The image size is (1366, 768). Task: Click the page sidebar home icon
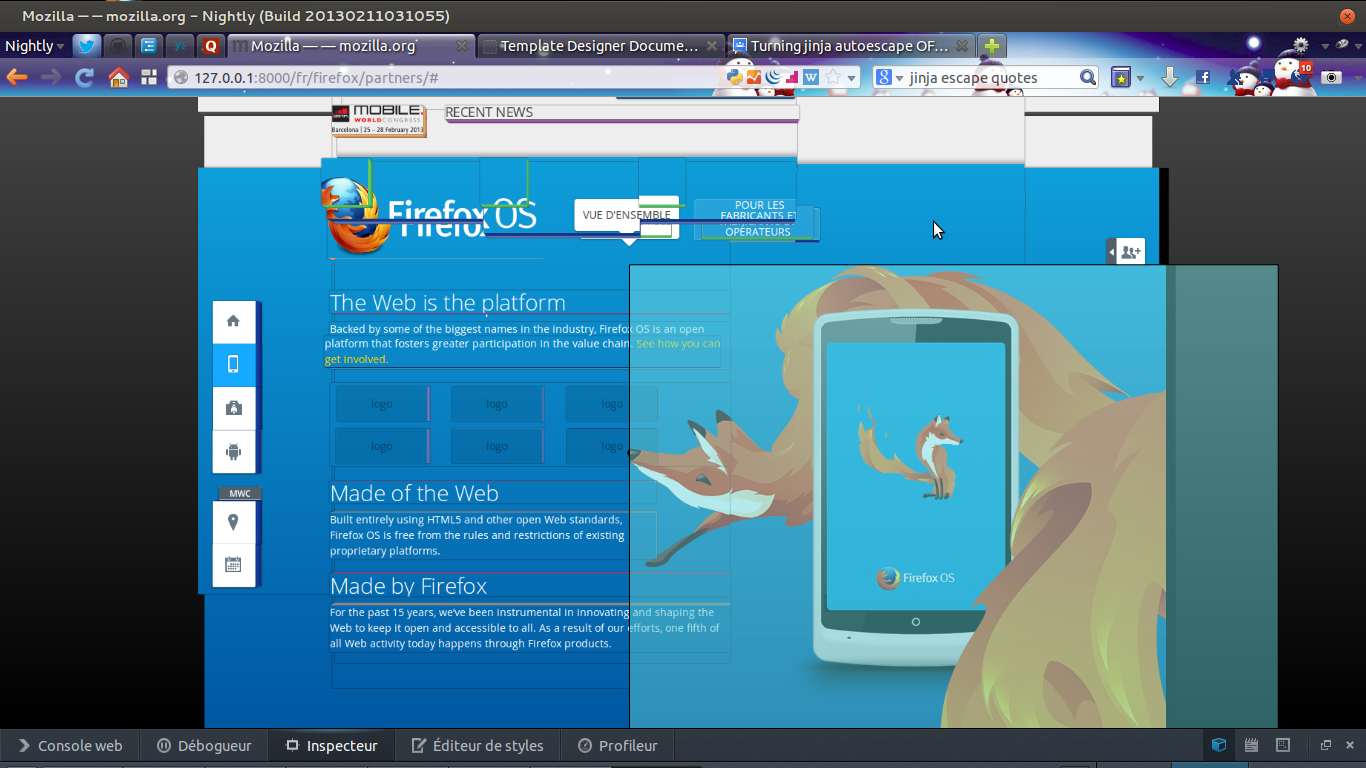[x=233, y=321]
